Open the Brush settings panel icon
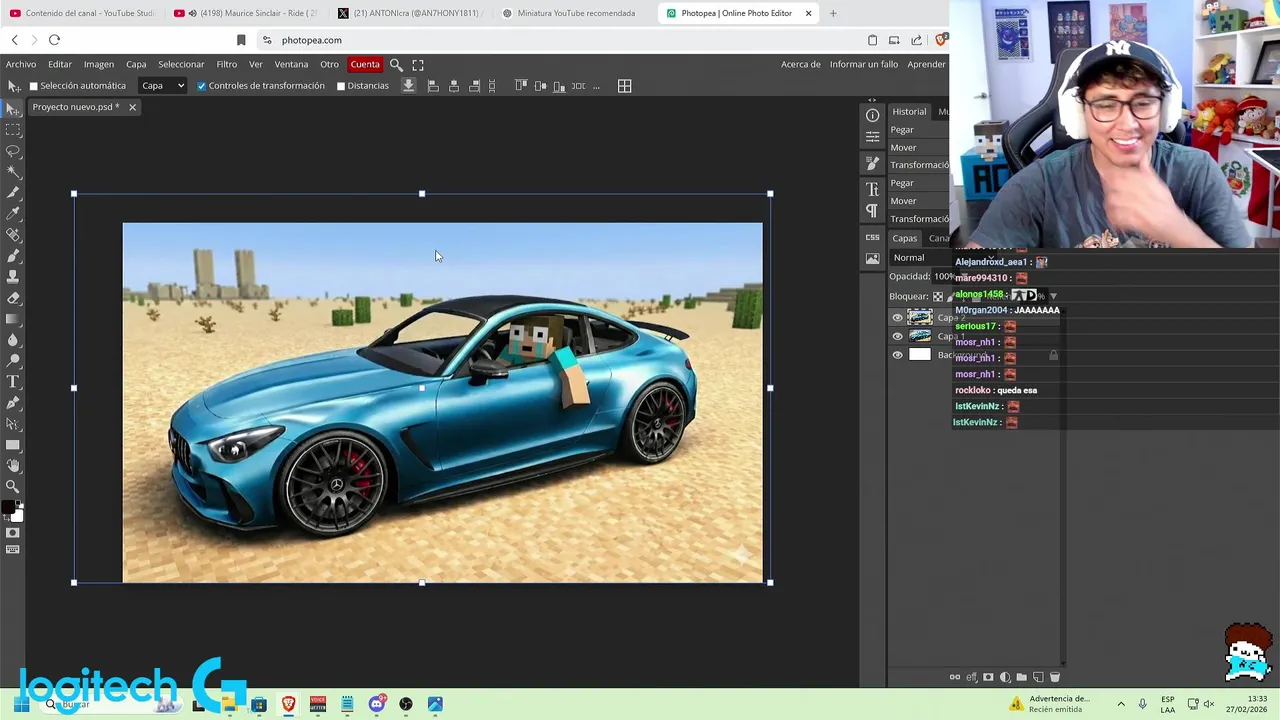Viewport: 1280px width, 720px height. (x=872, y=162)
